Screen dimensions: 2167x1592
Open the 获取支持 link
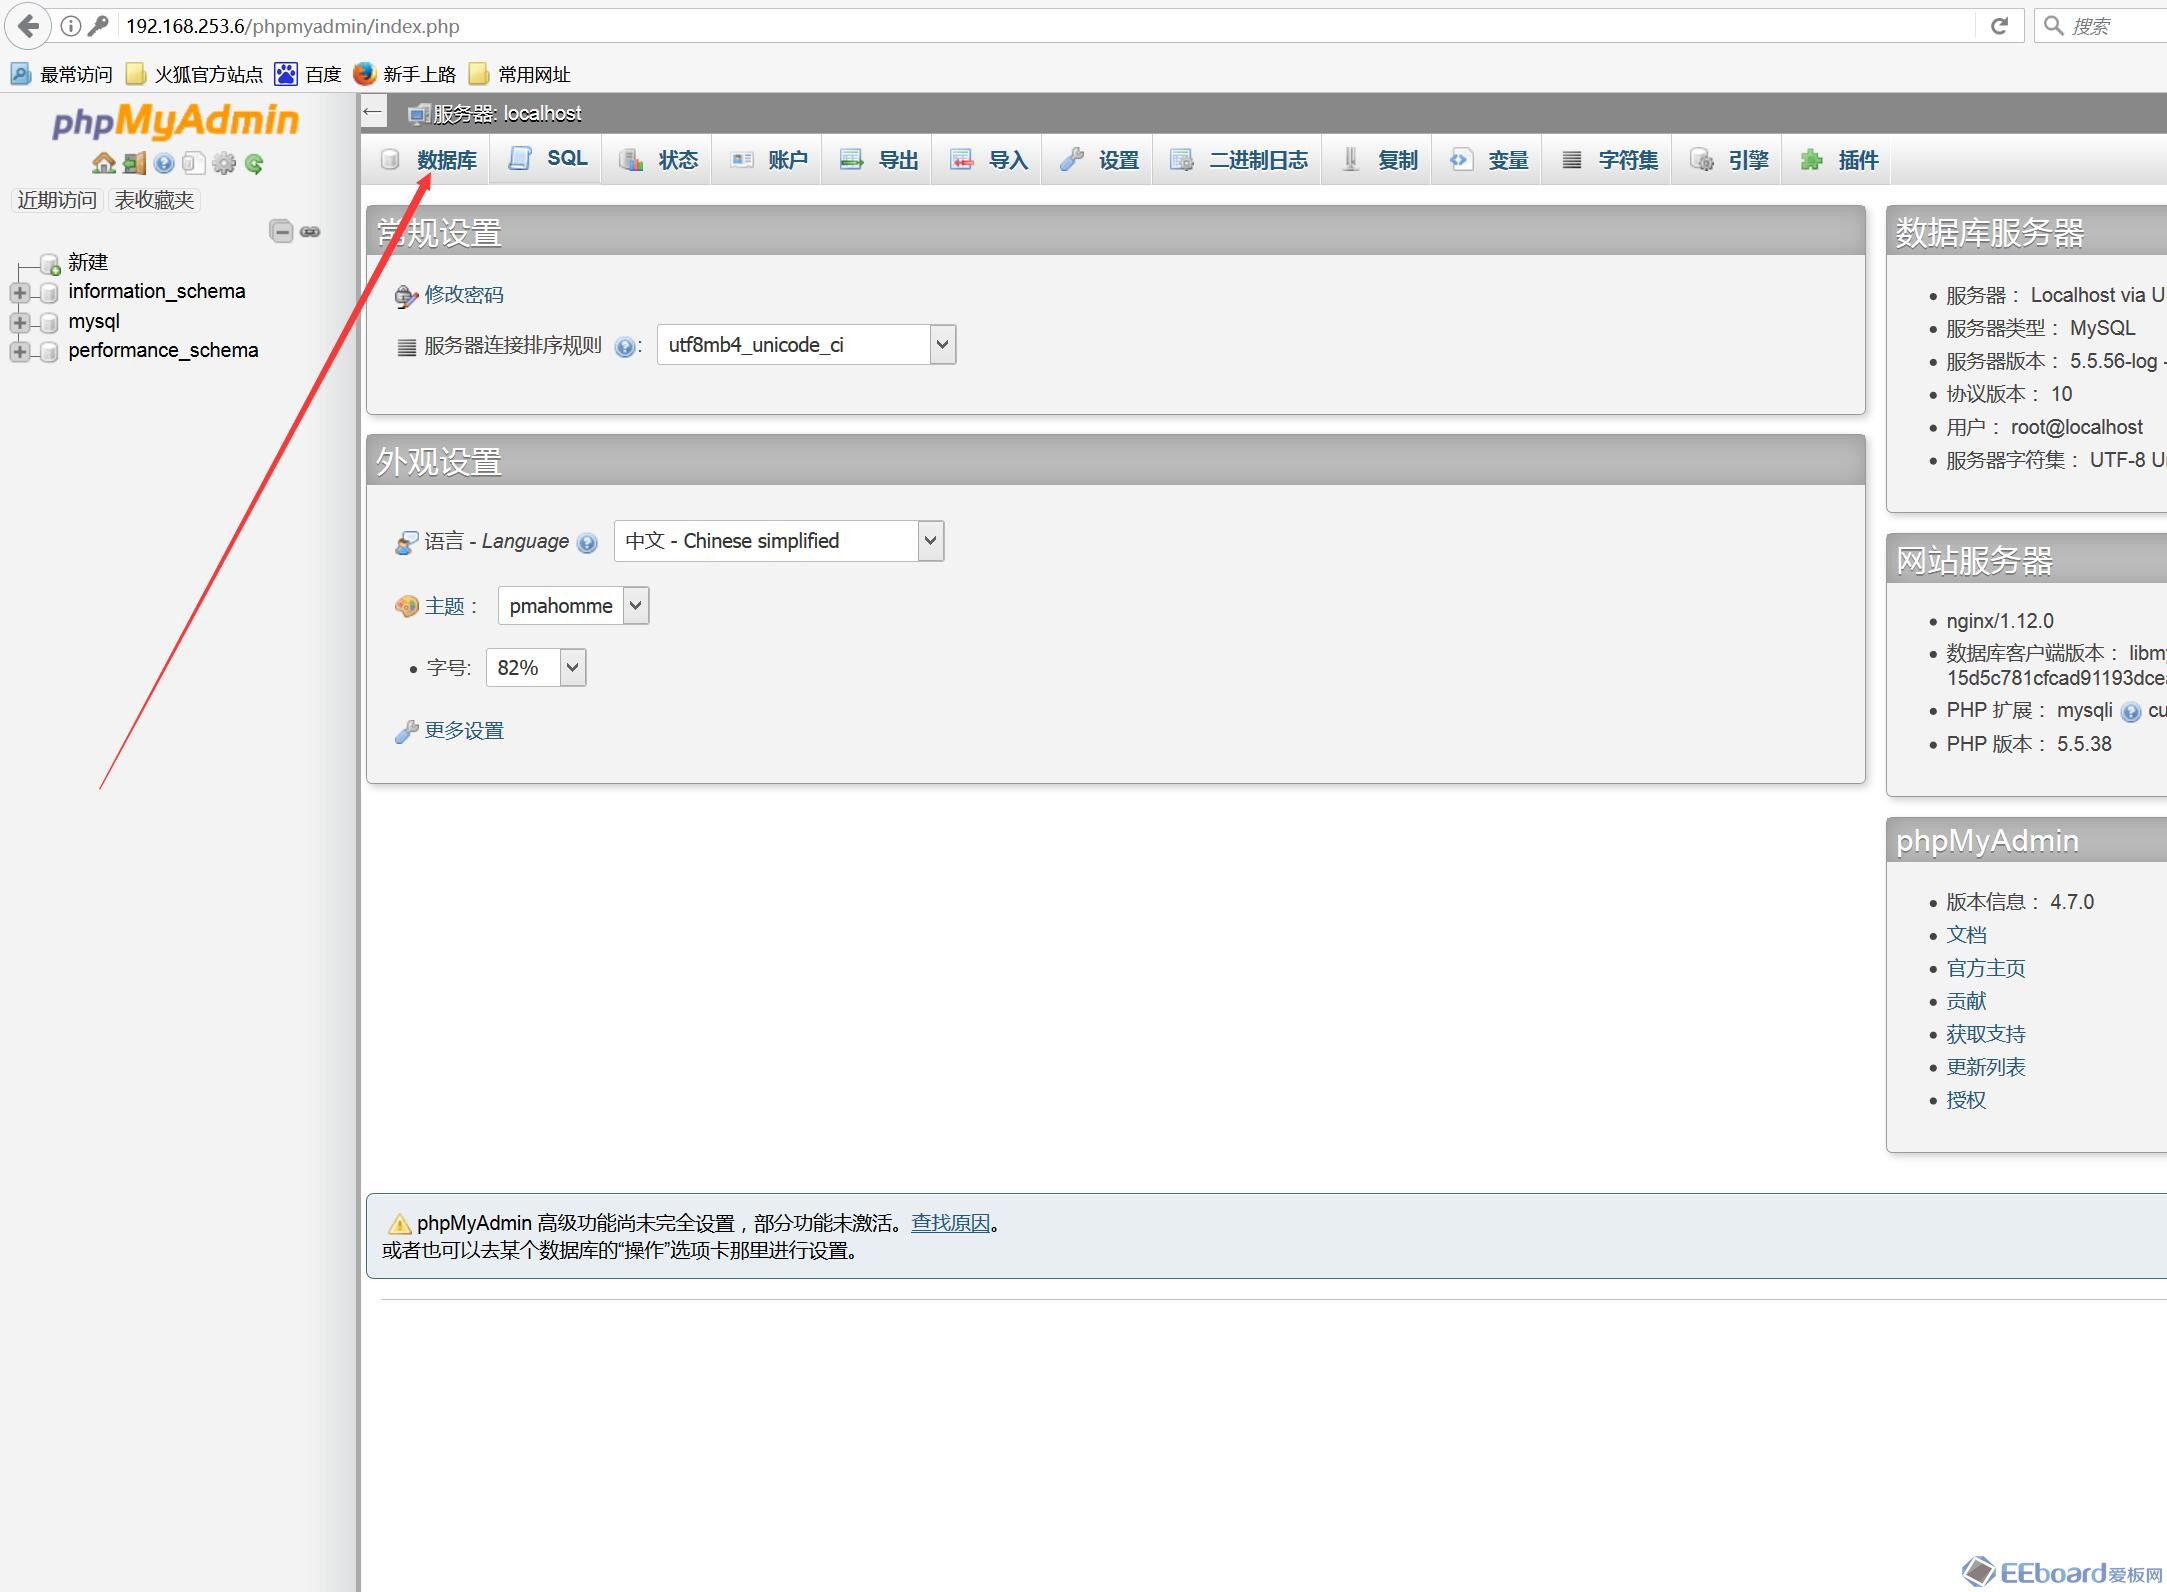[1986, 1034]
